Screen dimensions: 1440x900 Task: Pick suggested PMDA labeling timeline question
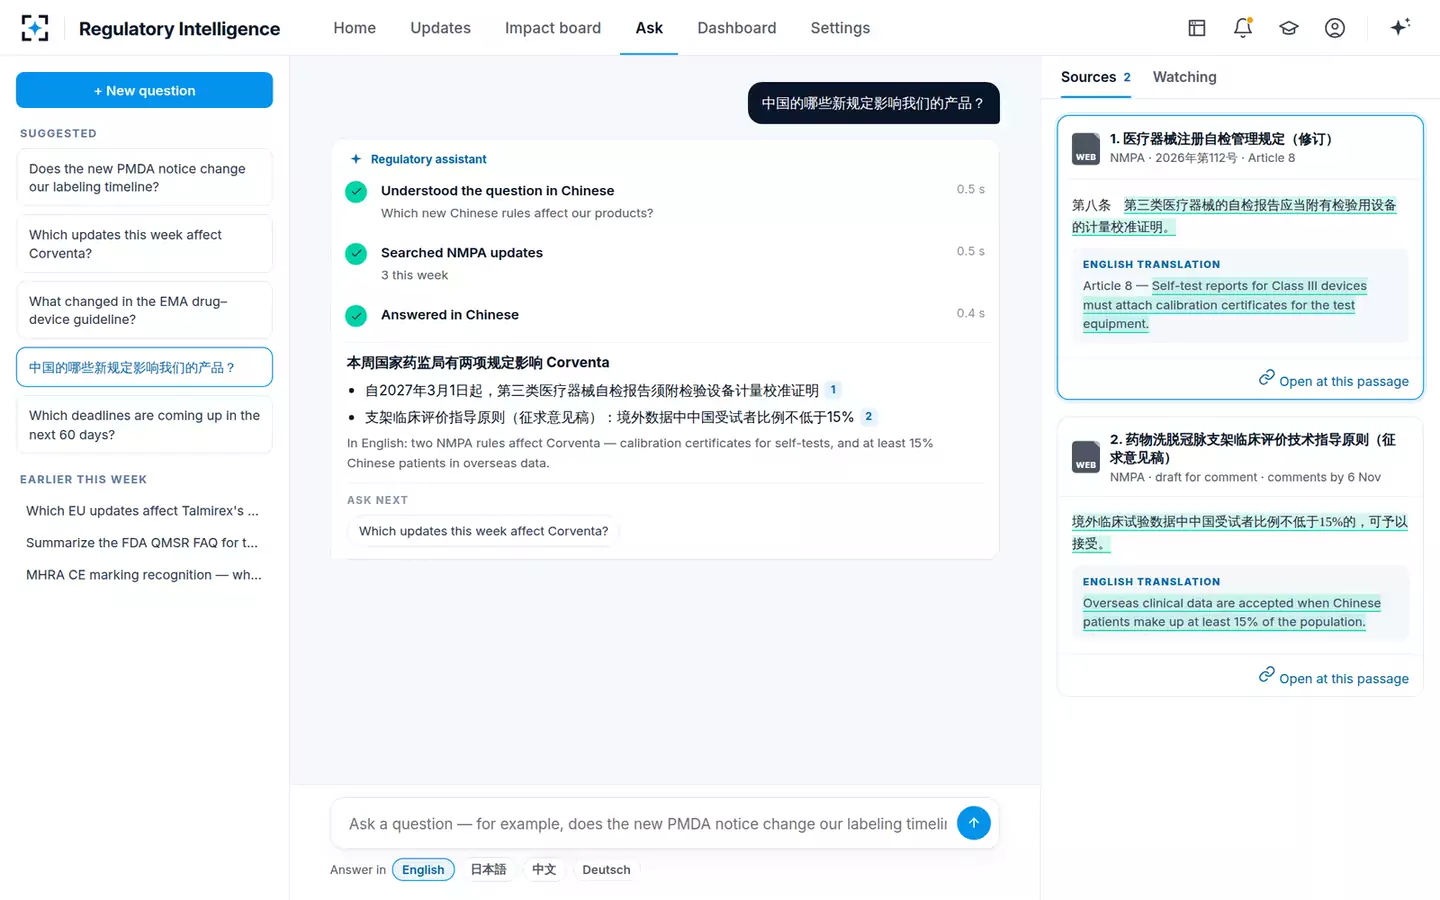pyautogui.click(x=144, y=178)
